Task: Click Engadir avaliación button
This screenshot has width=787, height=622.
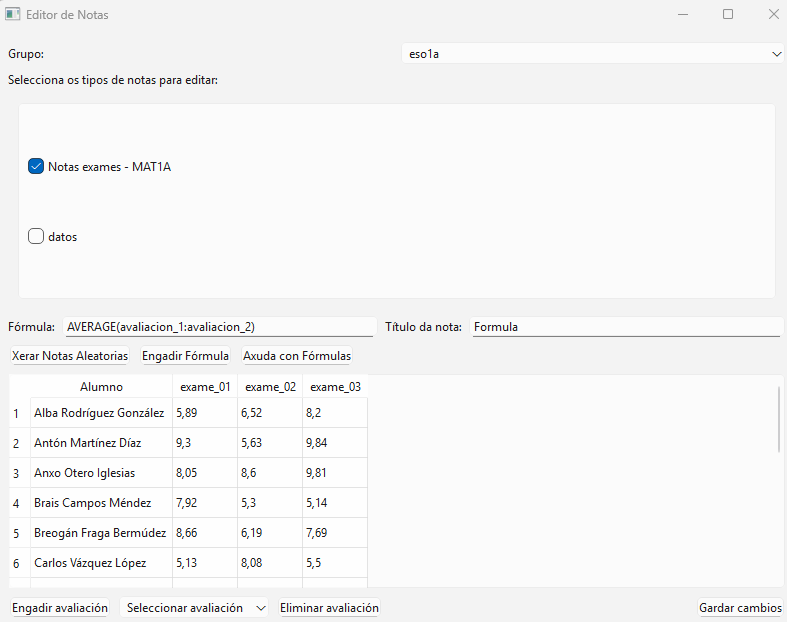Action: (x=60, y=608)
